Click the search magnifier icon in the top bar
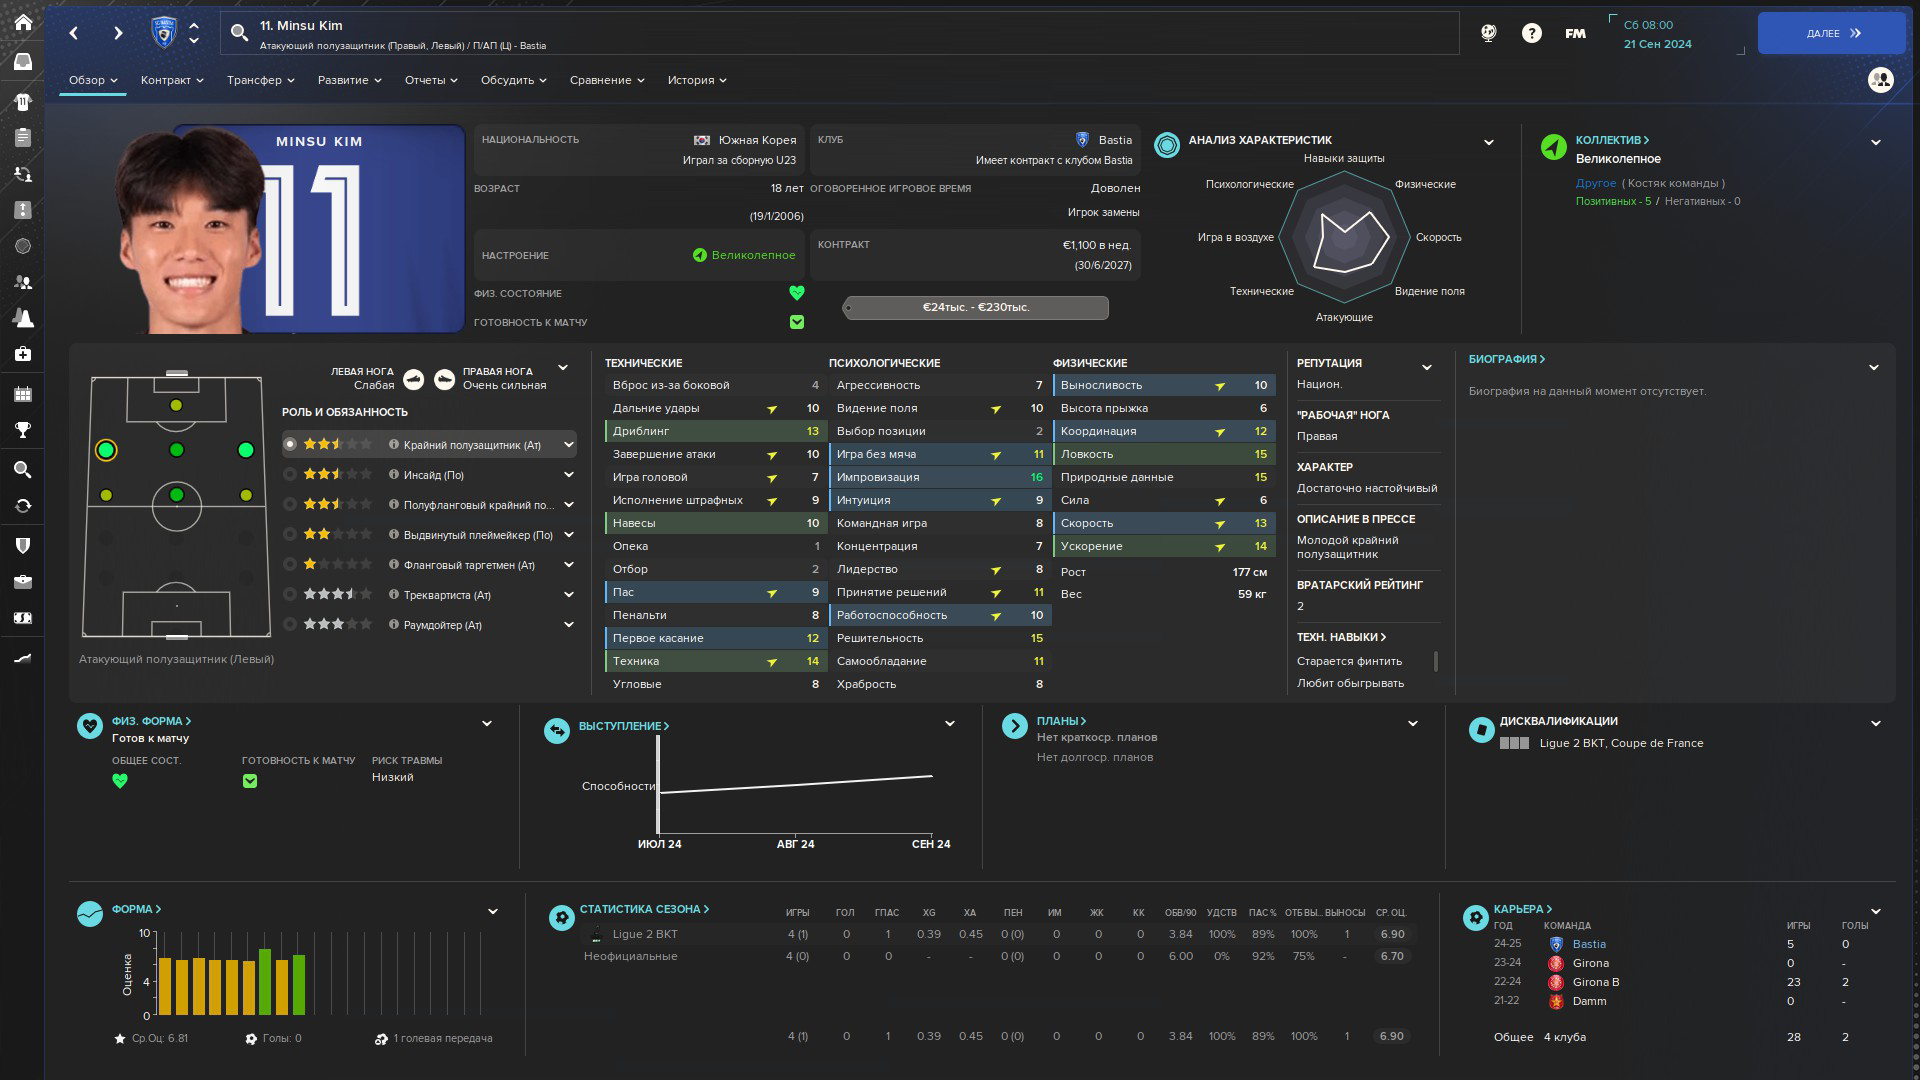 pyautogui.click(x=239, y=33)
